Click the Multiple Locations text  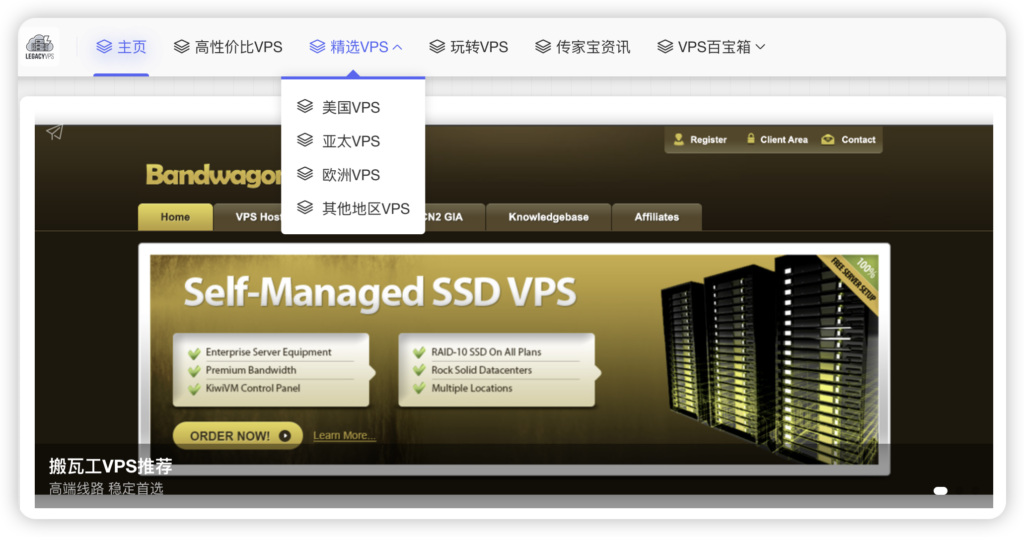[472, 388]
